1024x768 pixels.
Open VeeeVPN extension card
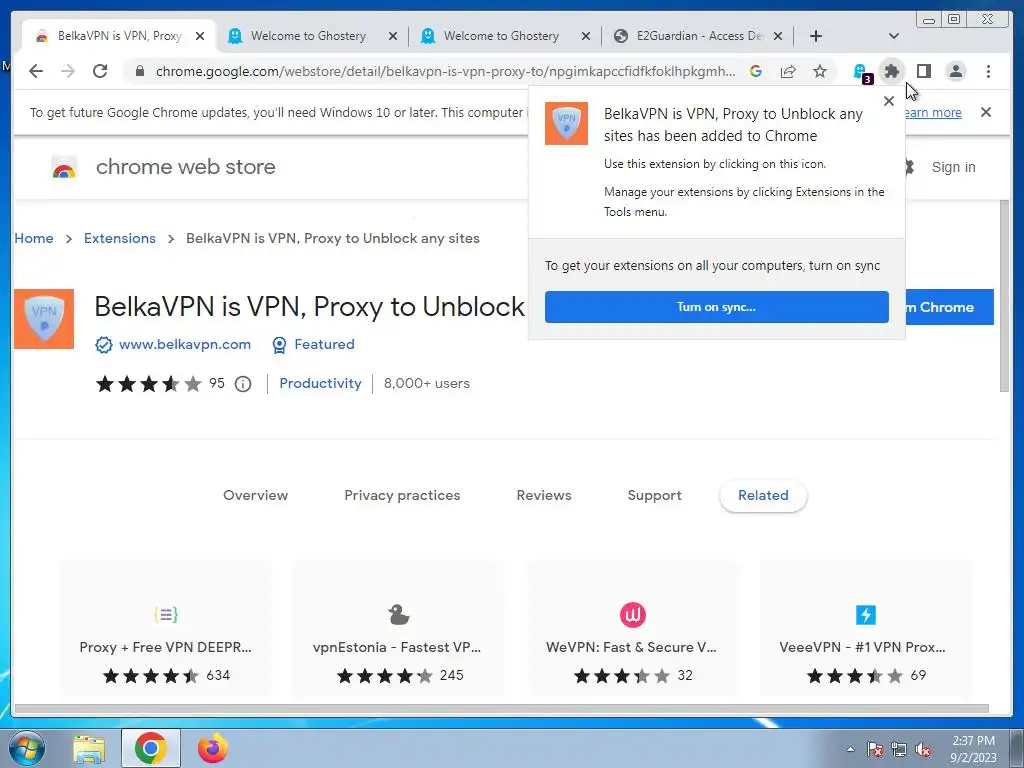[865, 631]
